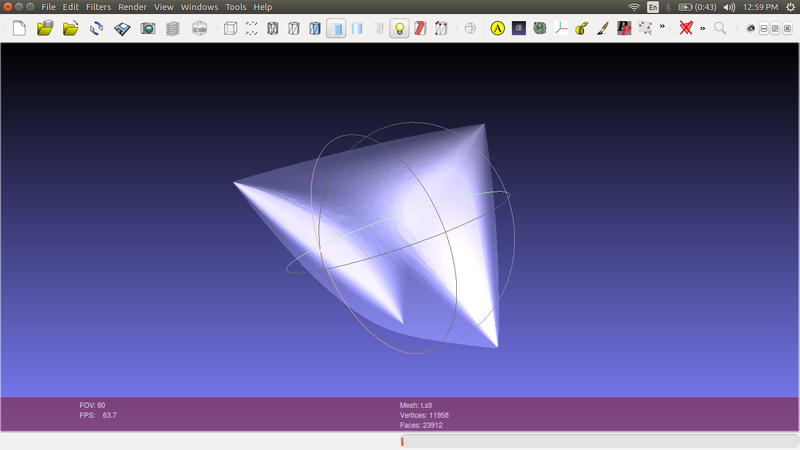Click the magnifier search icon
800x450 pixels.
(720, 28)
